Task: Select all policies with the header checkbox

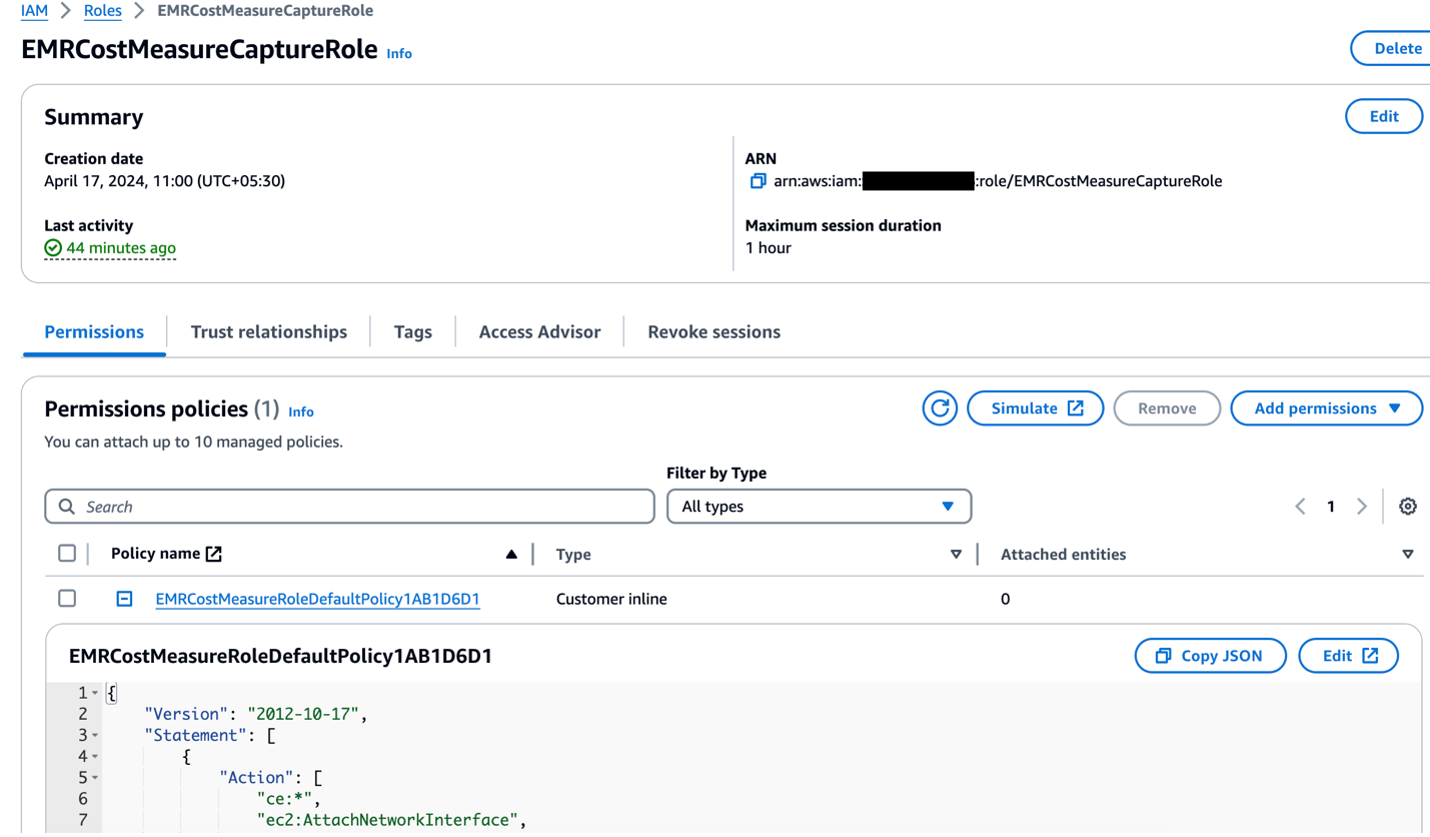Action: coord(67,553)
